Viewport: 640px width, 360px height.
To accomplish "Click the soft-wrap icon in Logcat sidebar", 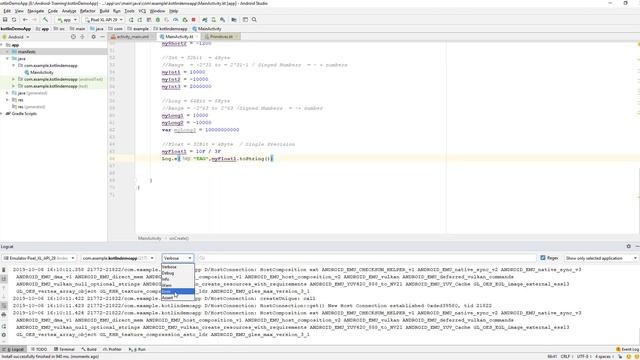I will pyautogui.click(x=4, y=306).
